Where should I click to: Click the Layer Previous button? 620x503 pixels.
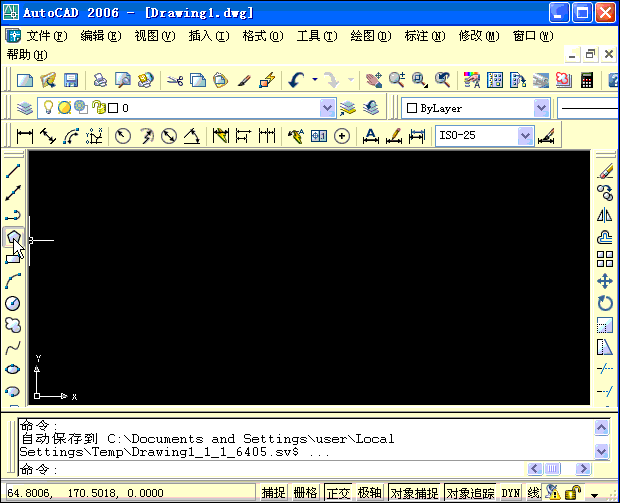371,108
